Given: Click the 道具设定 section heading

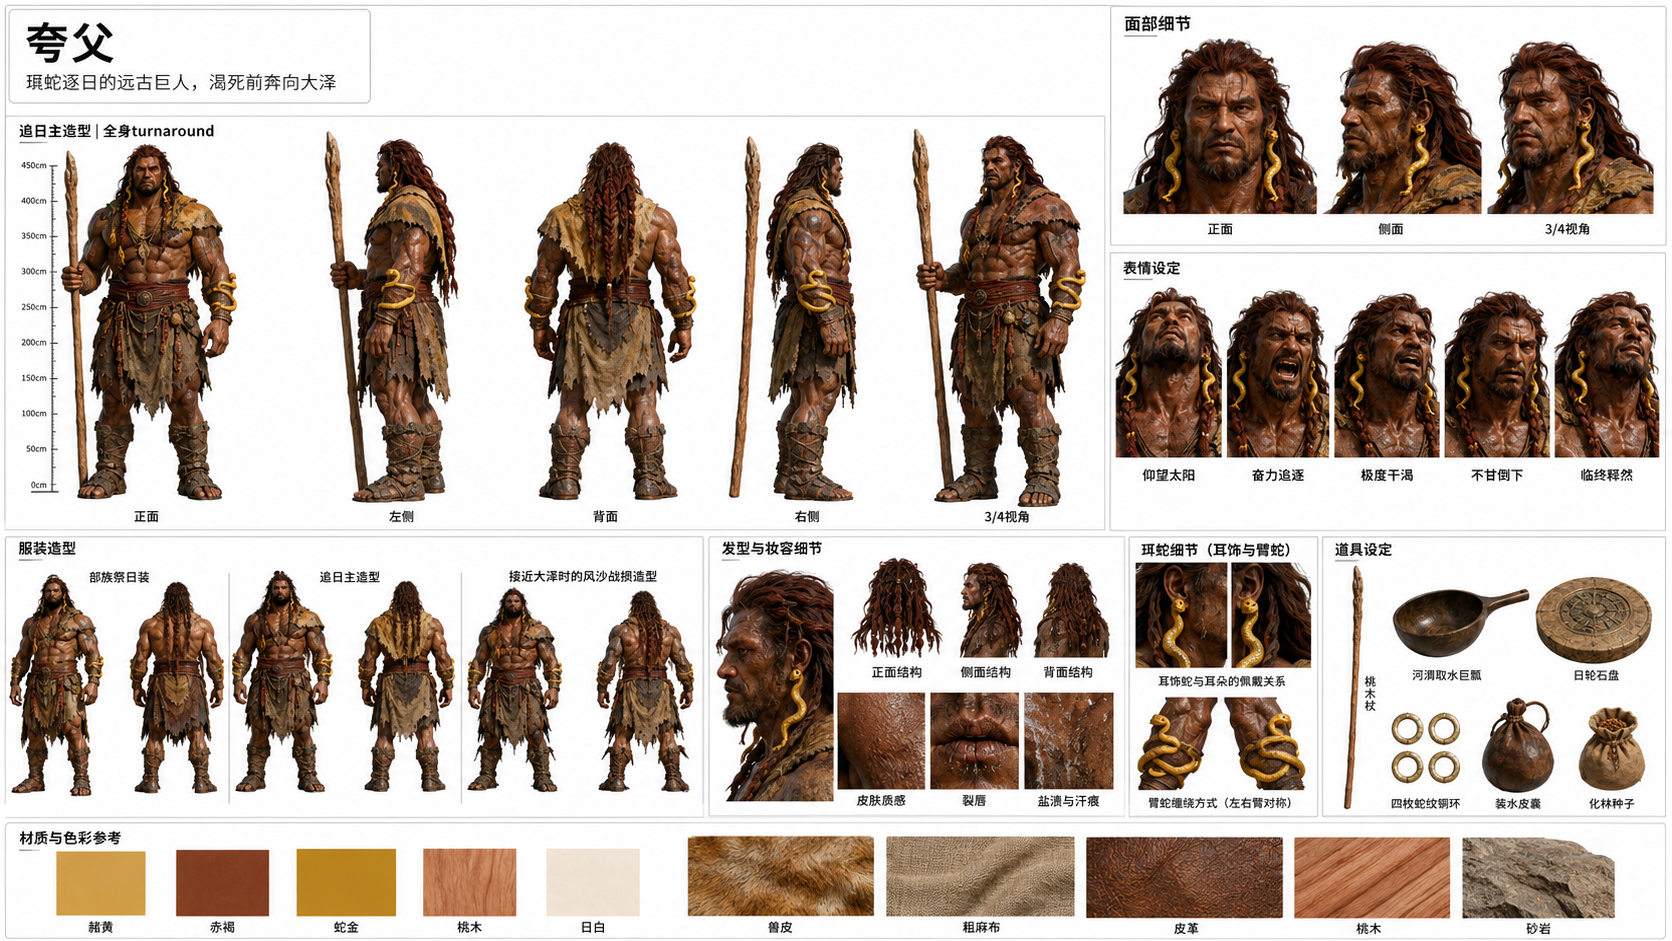Looking at the screenshot, I should click(x=1363, y=549).
